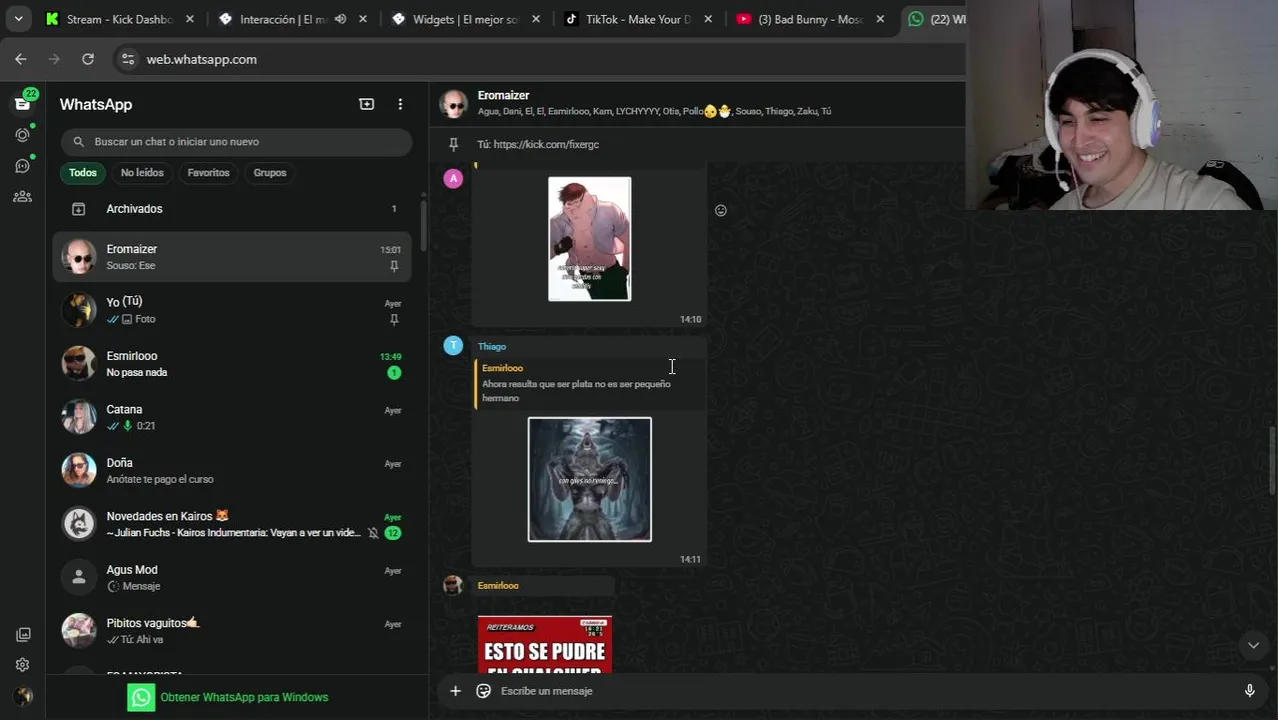Switch to Widgets tab
The image size is (1278, 720).
pyautogui.click(x=466, y=19)
